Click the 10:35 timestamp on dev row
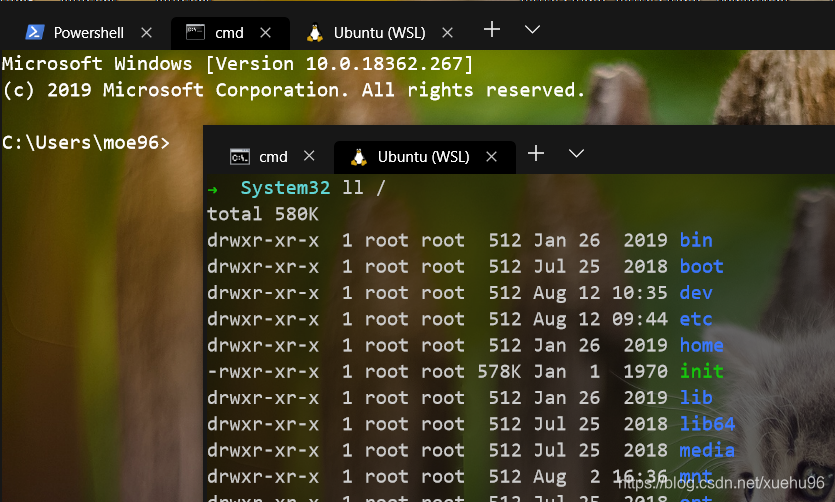The width and height of the screenshot is (835, 502). (x=640, y=293)
